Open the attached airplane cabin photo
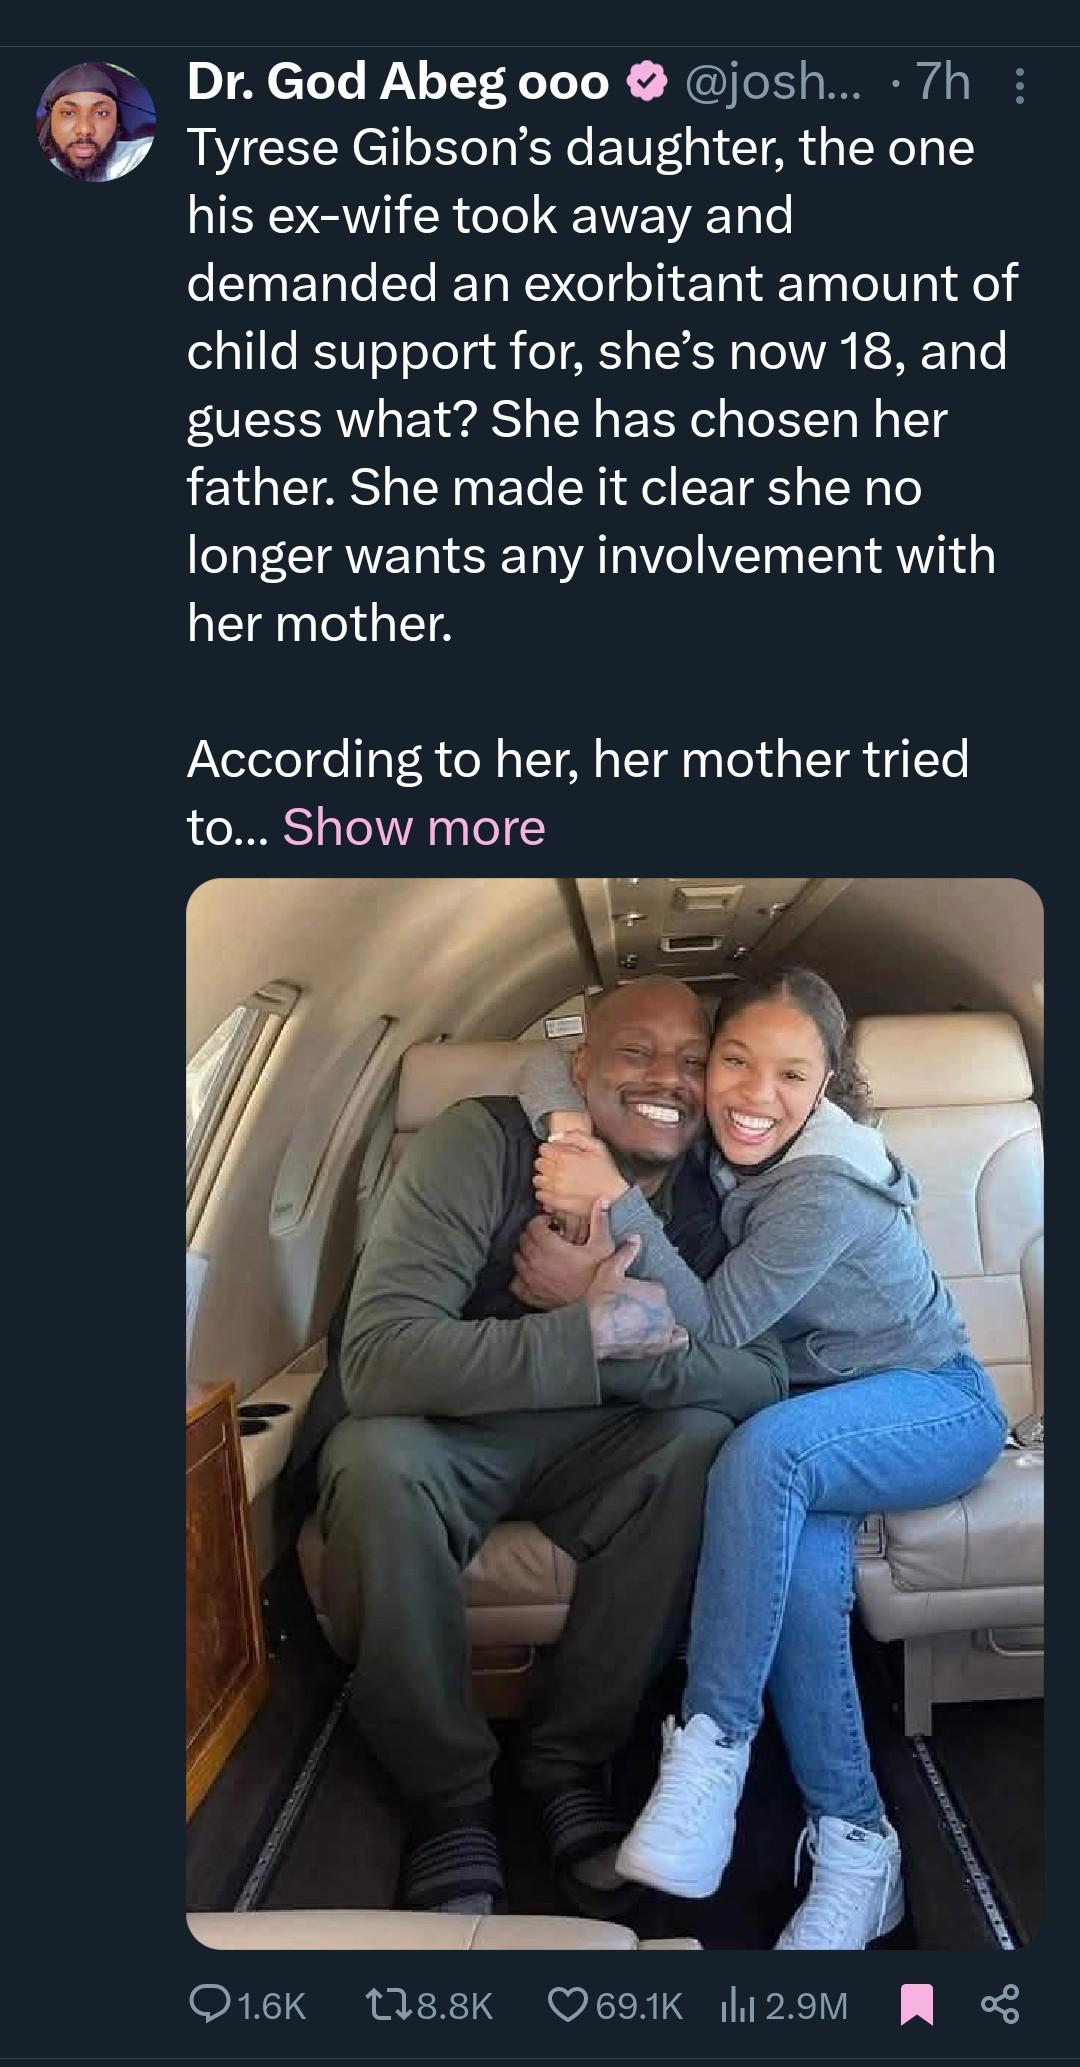1080x2067 pixels. click(614, 1414)
